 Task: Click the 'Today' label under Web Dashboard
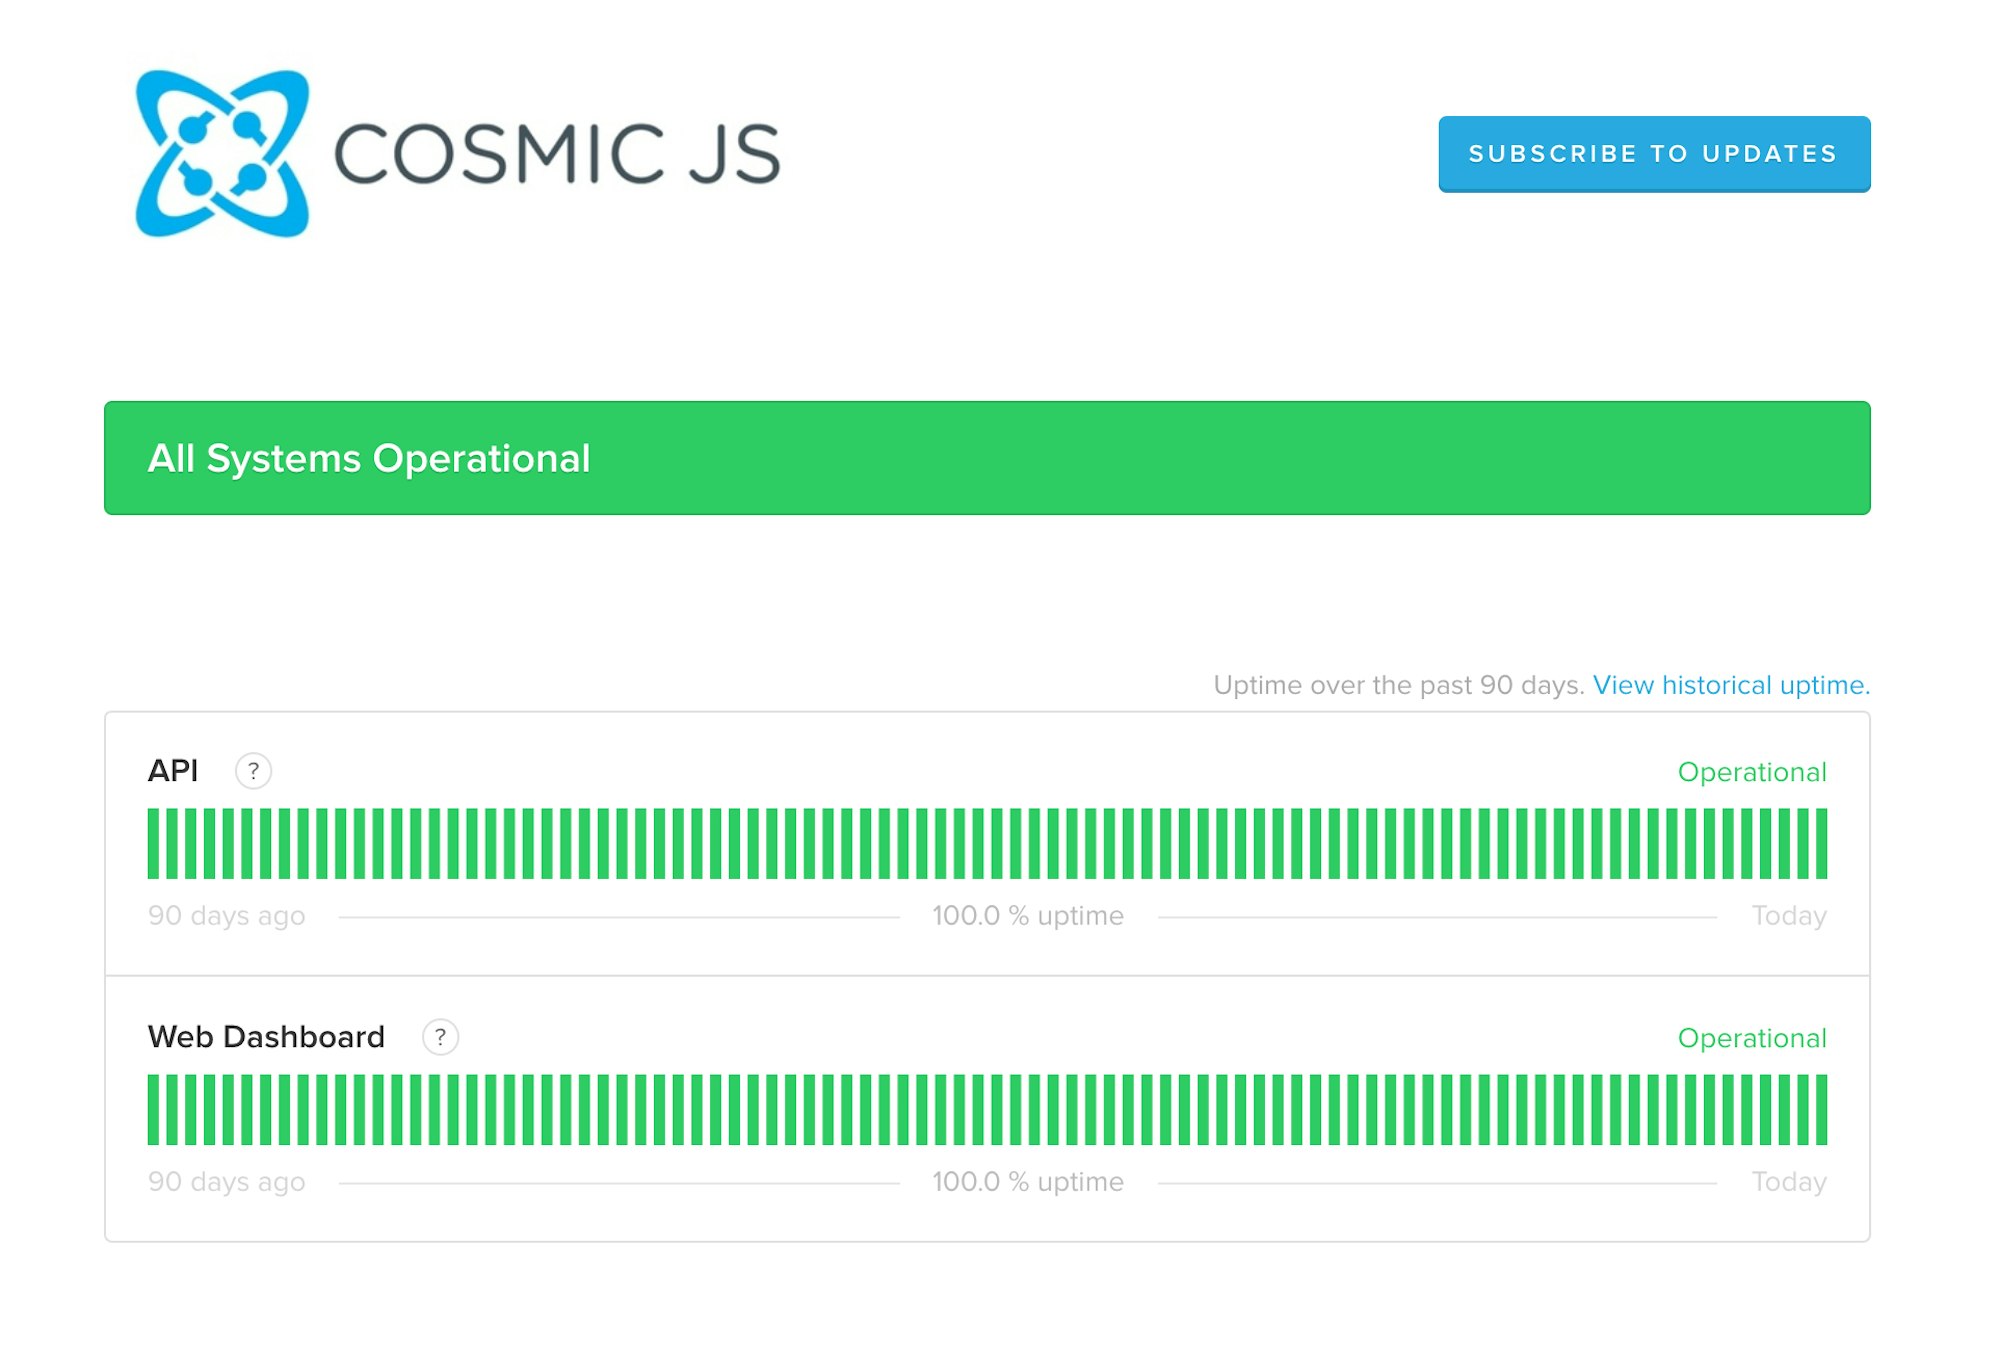click(1788, 1182)
